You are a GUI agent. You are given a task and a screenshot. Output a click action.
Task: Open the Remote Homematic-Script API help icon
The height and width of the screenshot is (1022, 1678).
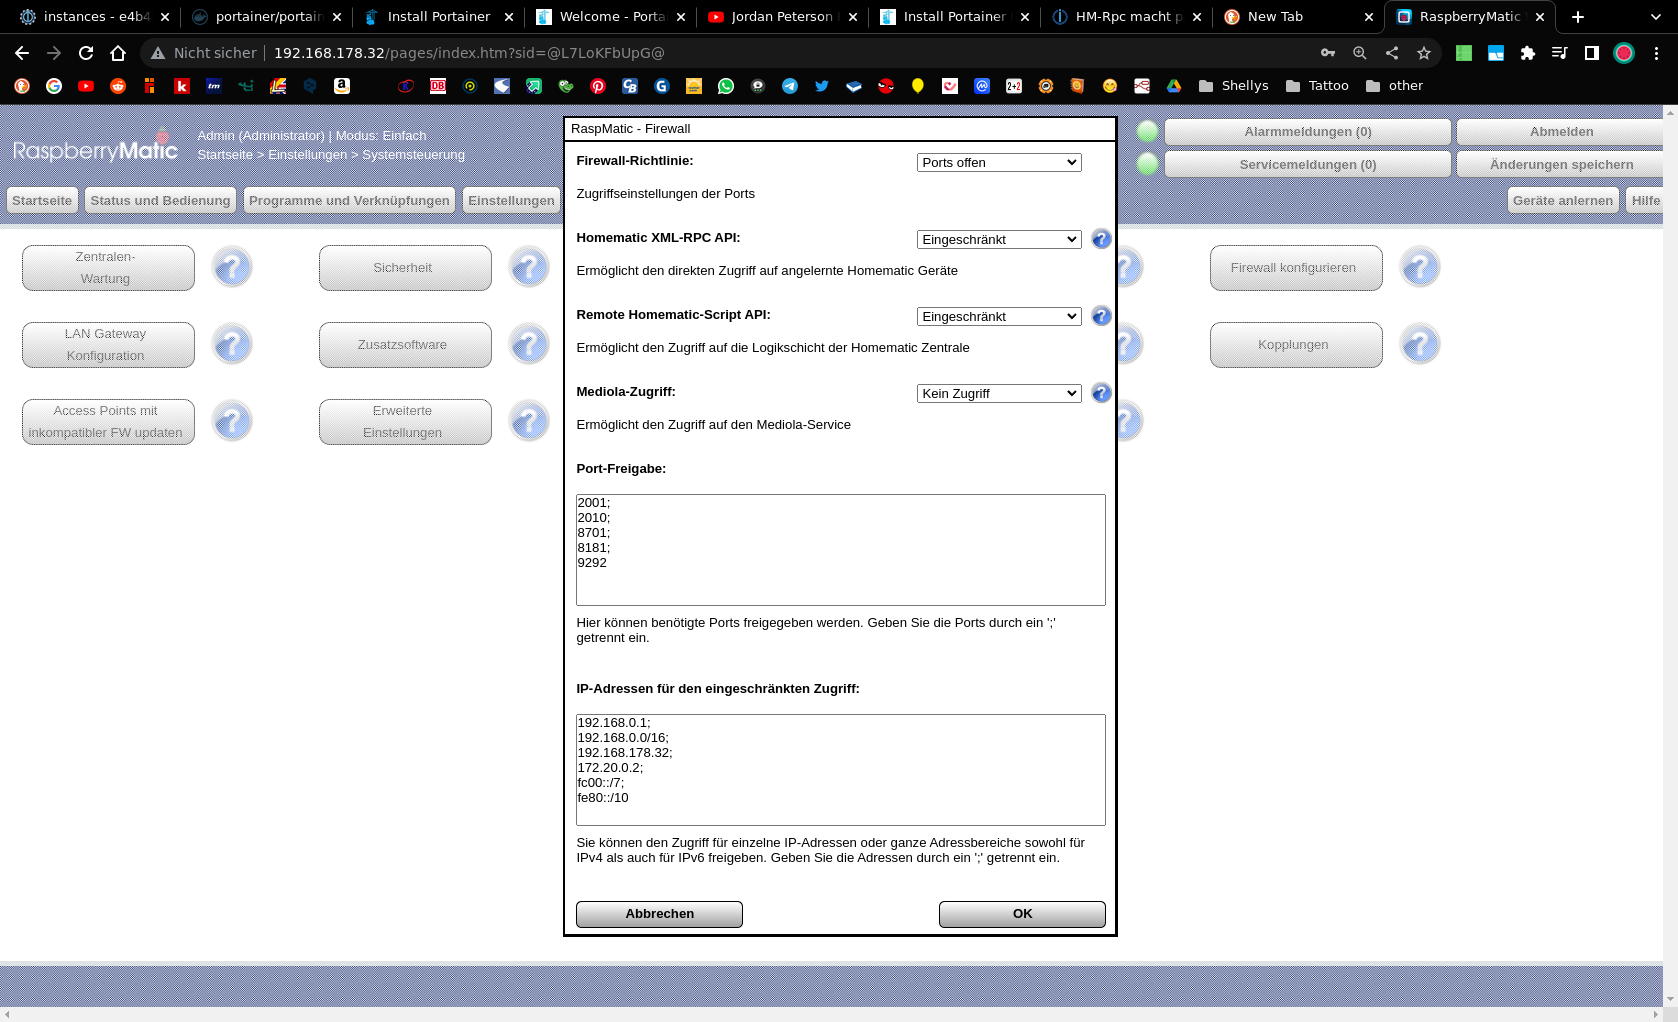pos(1101,316)
